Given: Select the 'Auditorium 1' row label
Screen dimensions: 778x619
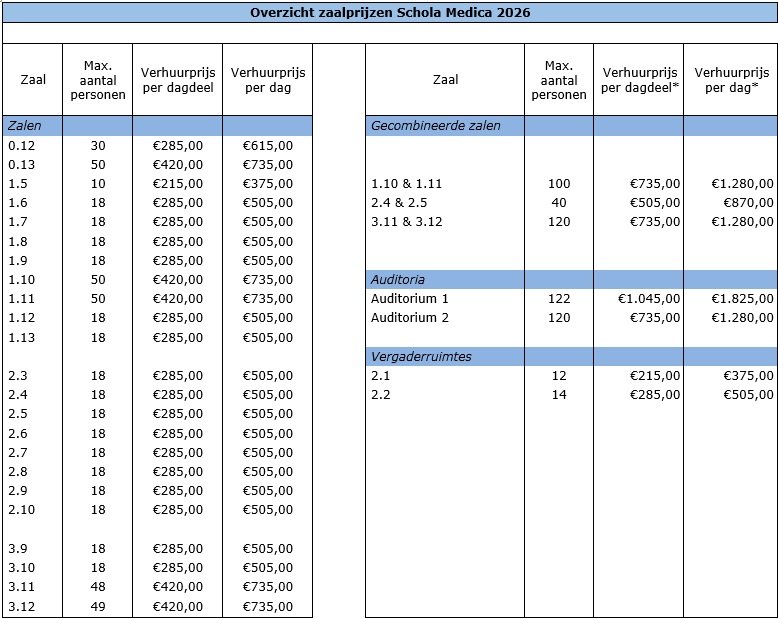Looking at the screenshot, I should coord(410,299).
